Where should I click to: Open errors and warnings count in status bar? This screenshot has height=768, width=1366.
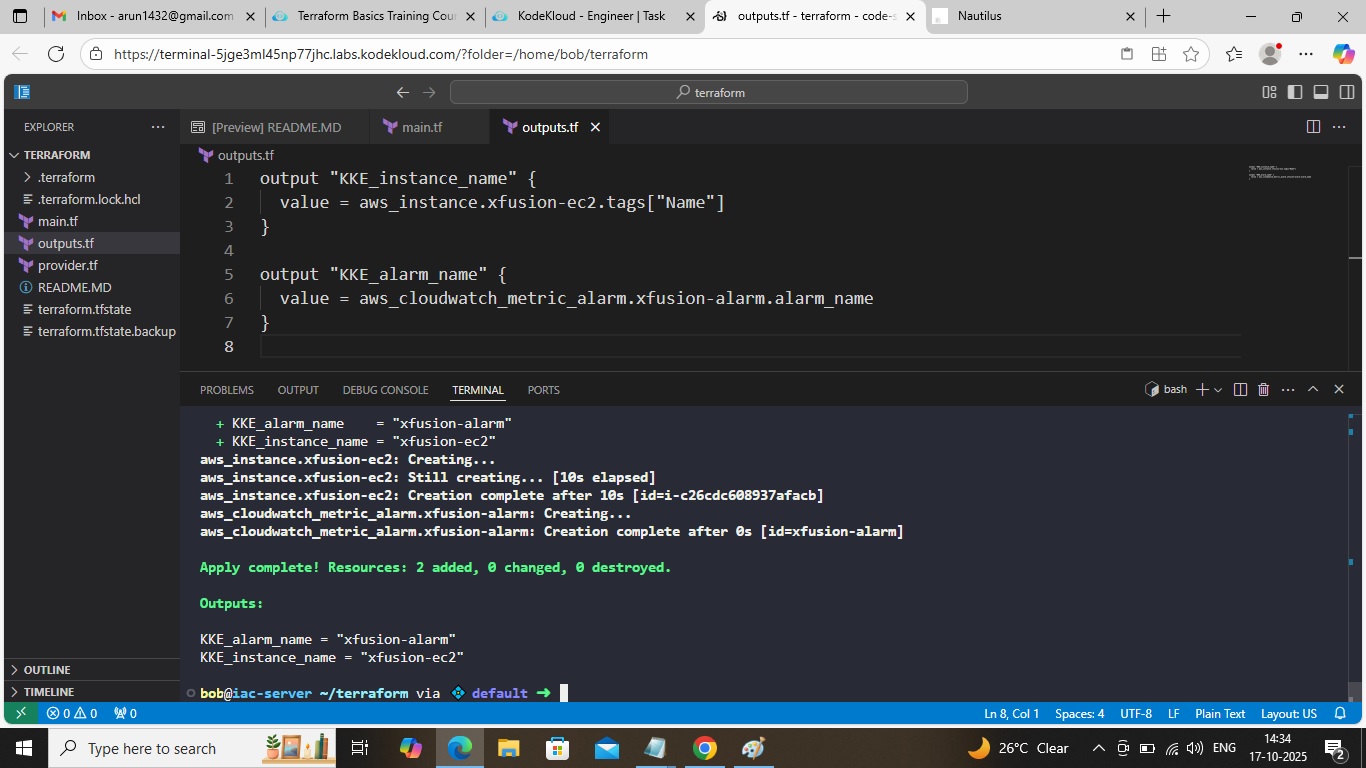point(72,714)
